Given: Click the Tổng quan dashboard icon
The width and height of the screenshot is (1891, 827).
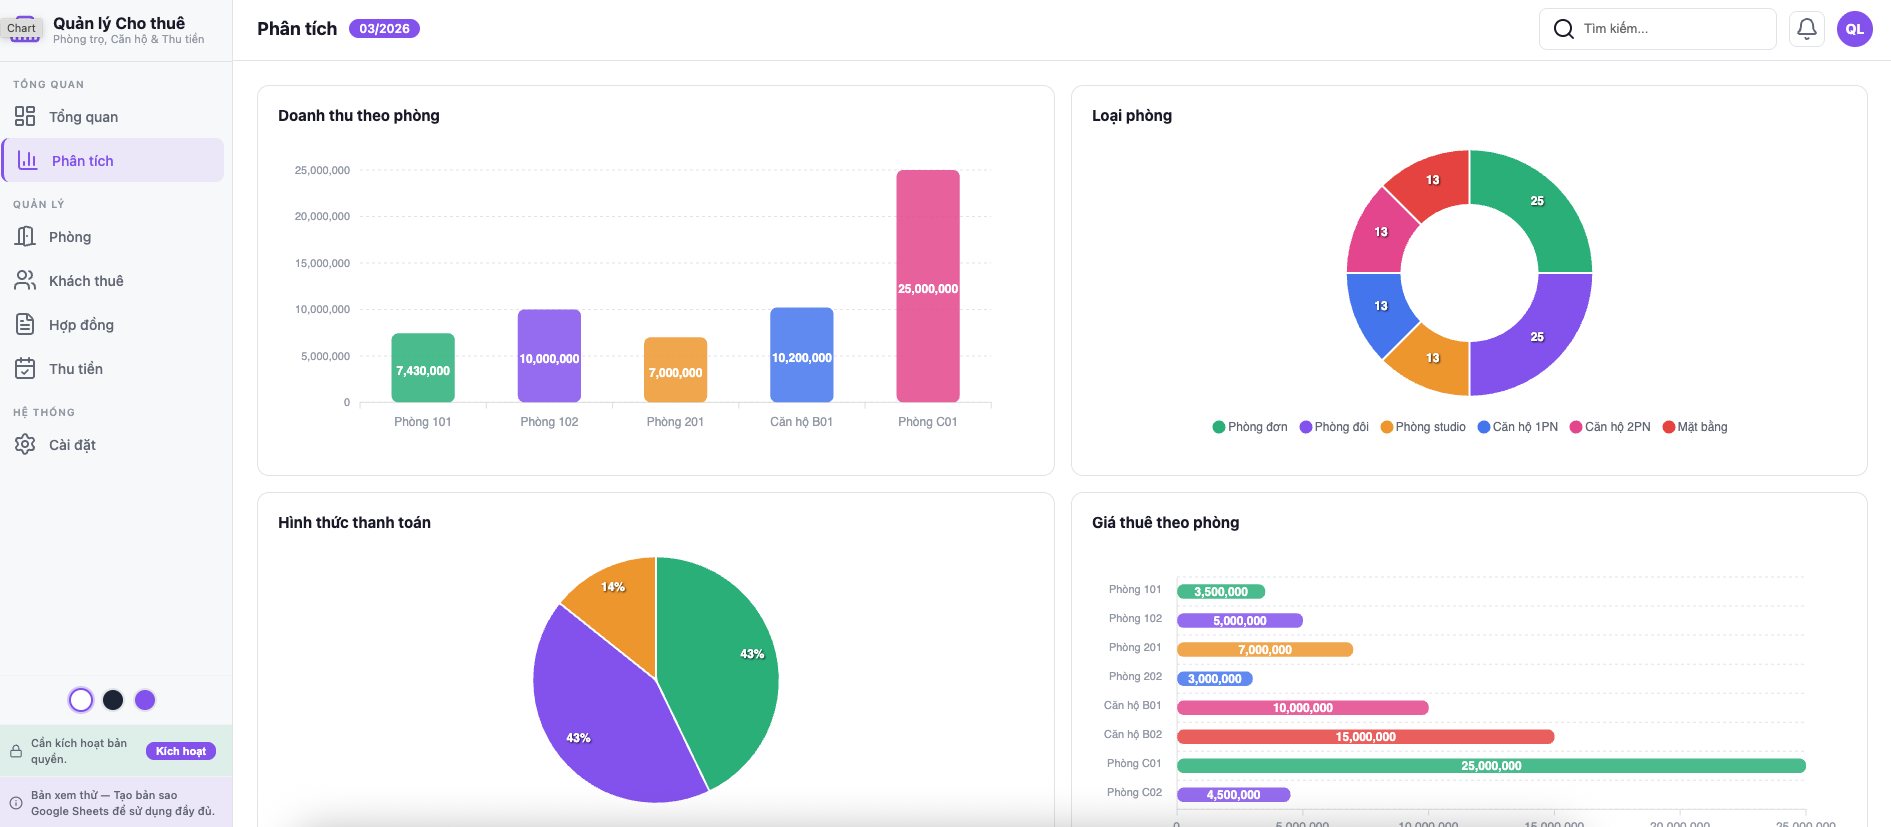Looking at the screenshot, I should pos(25,117).
